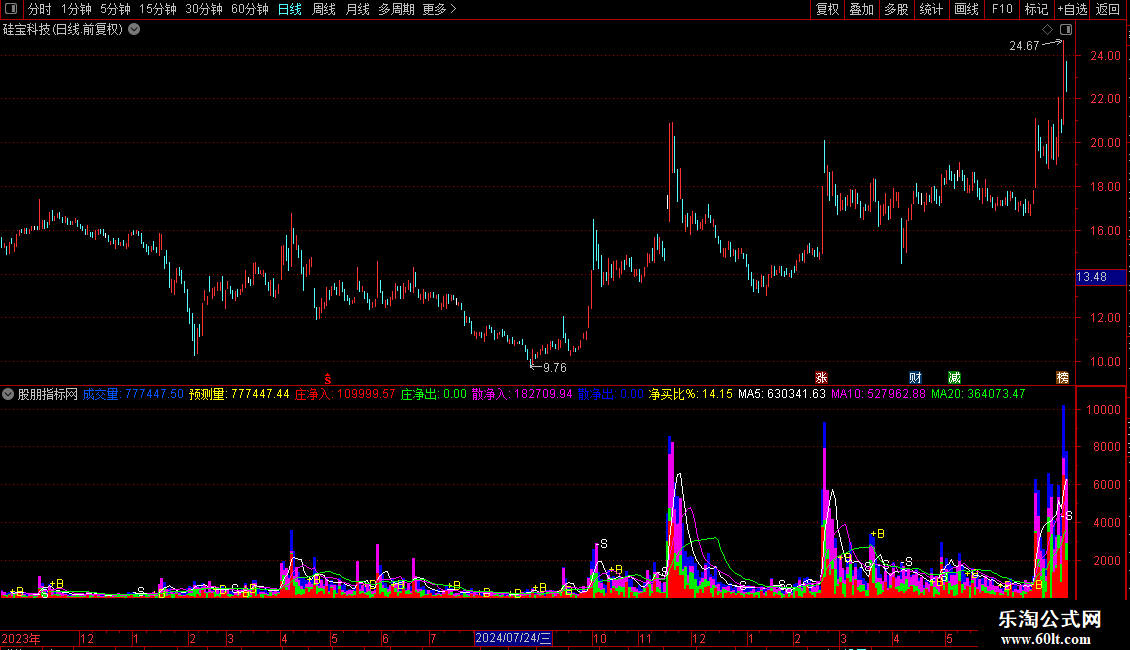Click the MA20 value 364073.47

[996, 394]
